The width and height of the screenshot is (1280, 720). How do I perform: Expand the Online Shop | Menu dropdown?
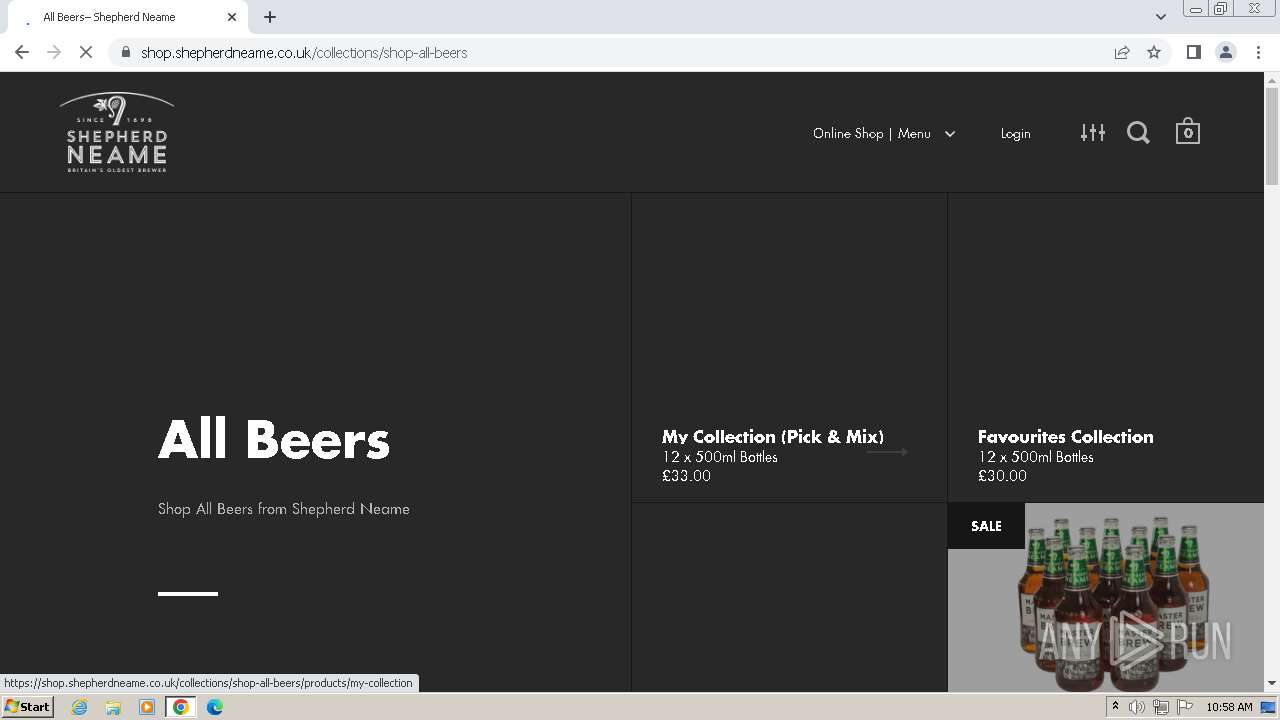coord(883,133)
